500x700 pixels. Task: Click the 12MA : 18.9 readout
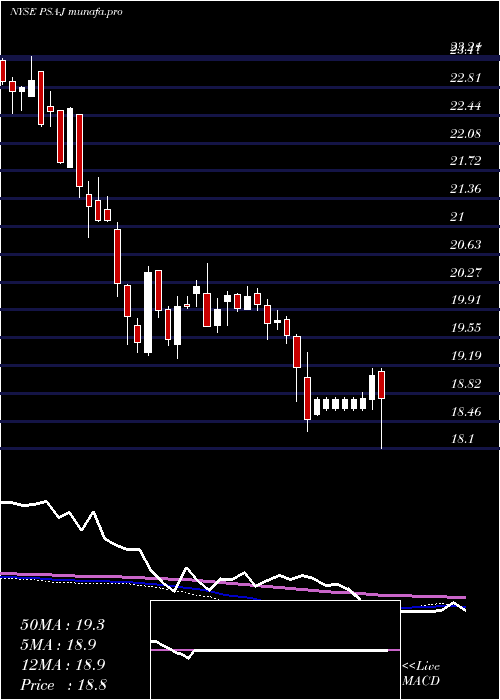click(62, 665)
